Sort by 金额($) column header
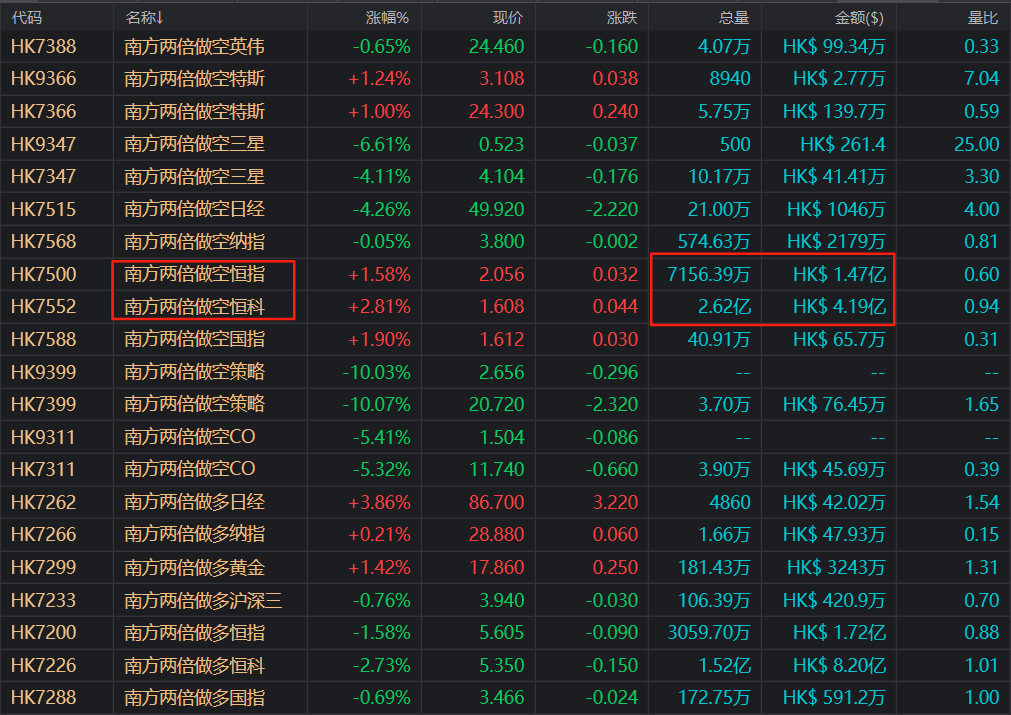The image size is (1011, 715). [x=859, y=17]
